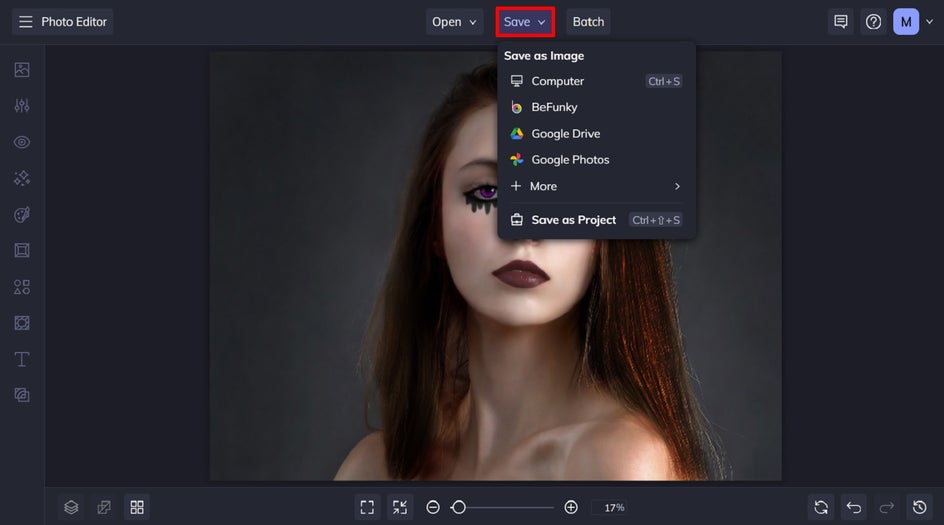Expand the Open dropdown
The image size is (944, 525).
tap(455, 22)
